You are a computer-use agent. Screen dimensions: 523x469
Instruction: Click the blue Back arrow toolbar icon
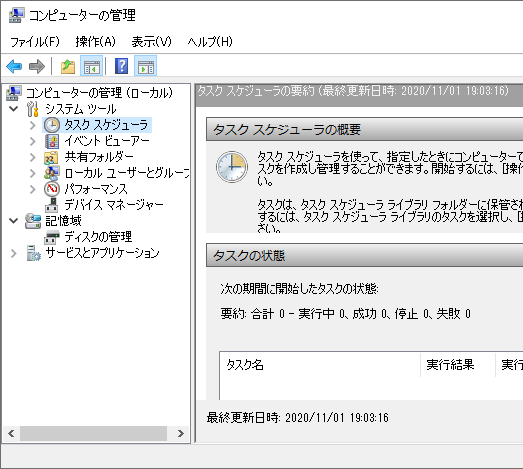(14, 66)
